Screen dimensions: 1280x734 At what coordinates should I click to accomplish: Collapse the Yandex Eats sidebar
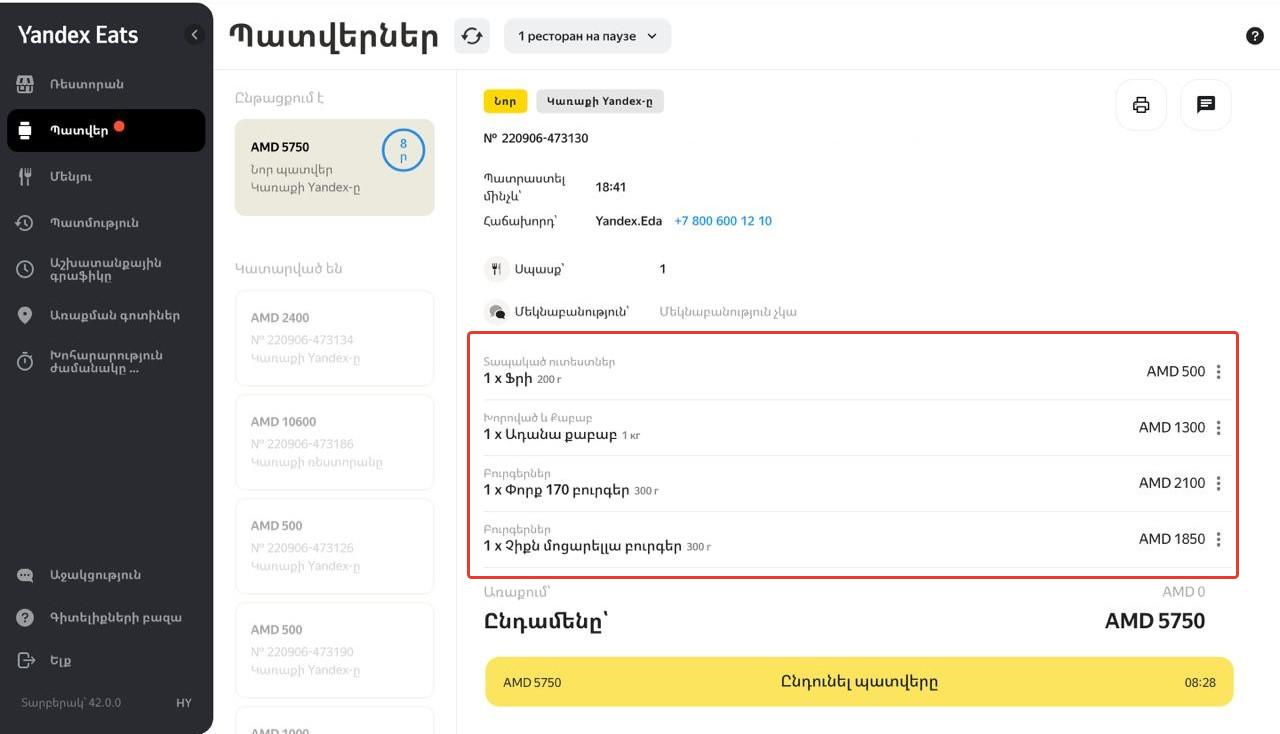[194, 35]
